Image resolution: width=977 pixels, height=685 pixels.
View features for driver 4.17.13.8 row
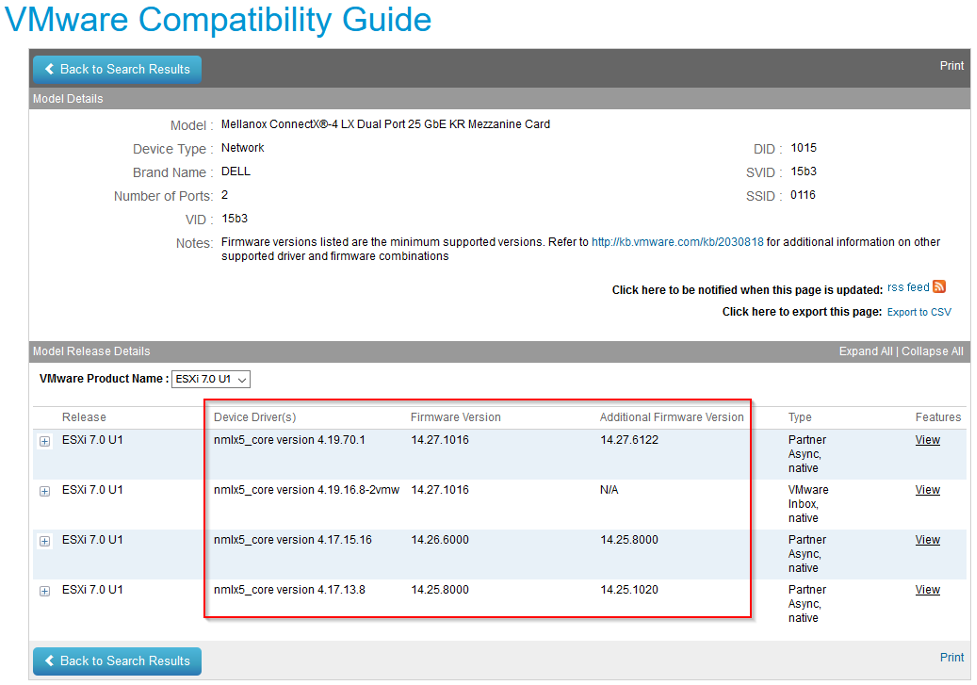pos(927,590)
